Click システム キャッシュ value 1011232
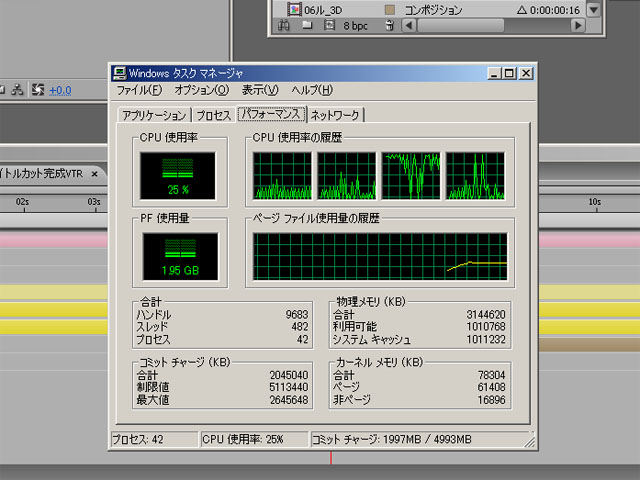 click(486, 339)
